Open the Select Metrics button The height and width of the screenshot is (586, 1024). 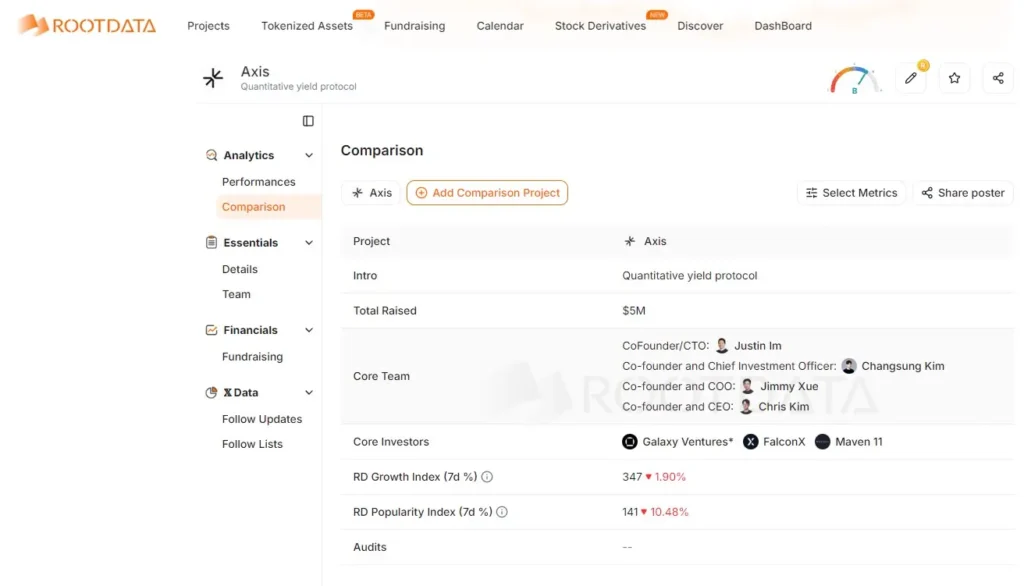(852, 193)
